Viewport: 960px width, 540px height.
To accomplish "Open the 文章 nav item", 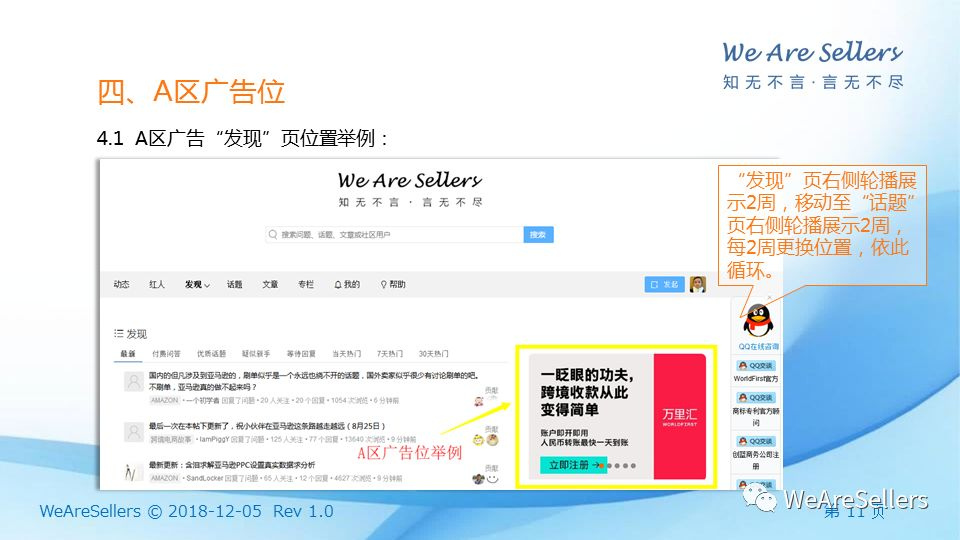I will pos(270,285).
